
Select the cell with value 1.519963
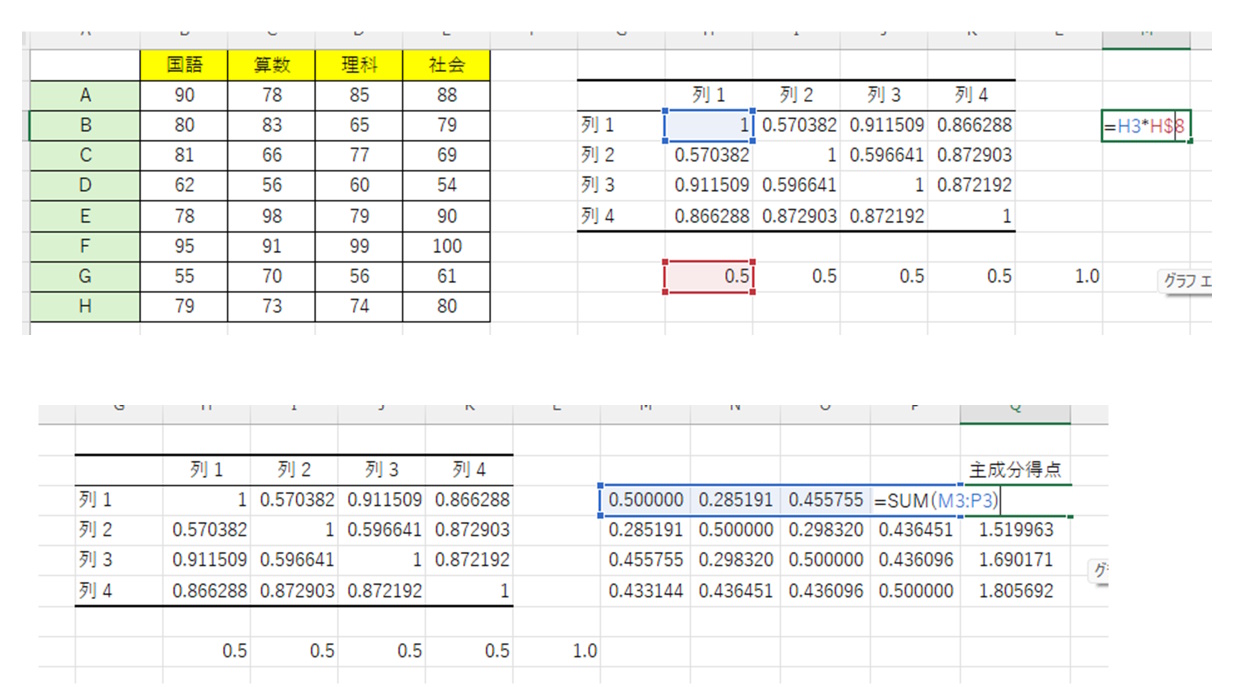click(1015, 530)
